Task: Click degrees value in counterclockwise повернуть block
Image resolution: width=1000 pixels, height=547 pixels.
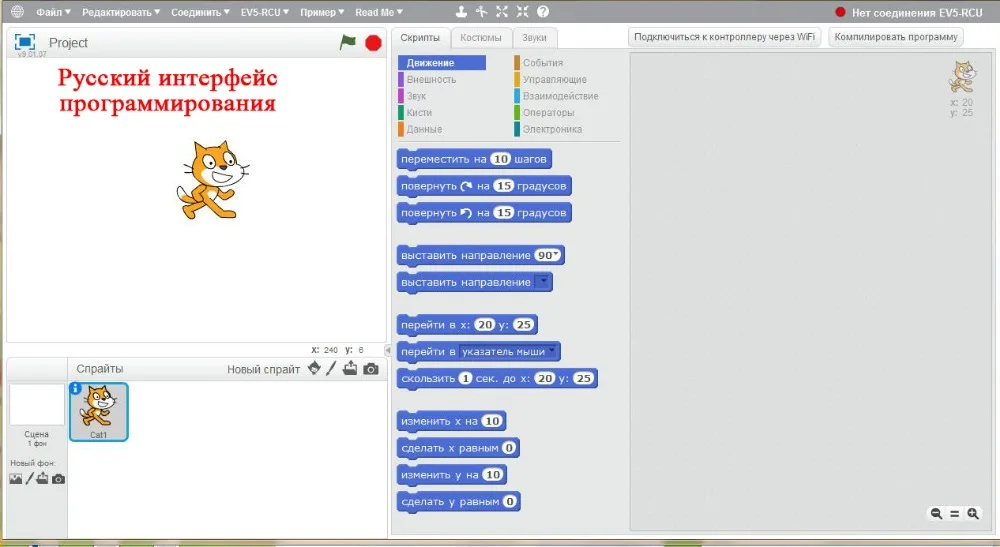Action: click(504, 212)
